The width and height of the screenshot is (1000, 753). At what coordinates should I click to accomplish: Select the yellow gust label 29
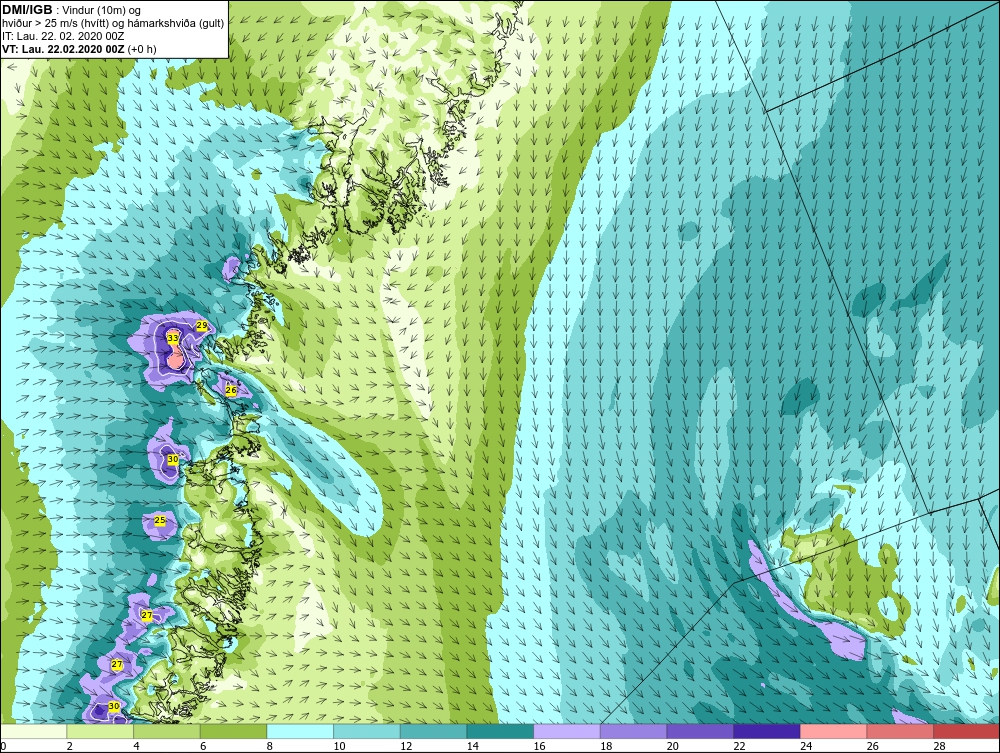pyautogui.click(x=202, y=326)
